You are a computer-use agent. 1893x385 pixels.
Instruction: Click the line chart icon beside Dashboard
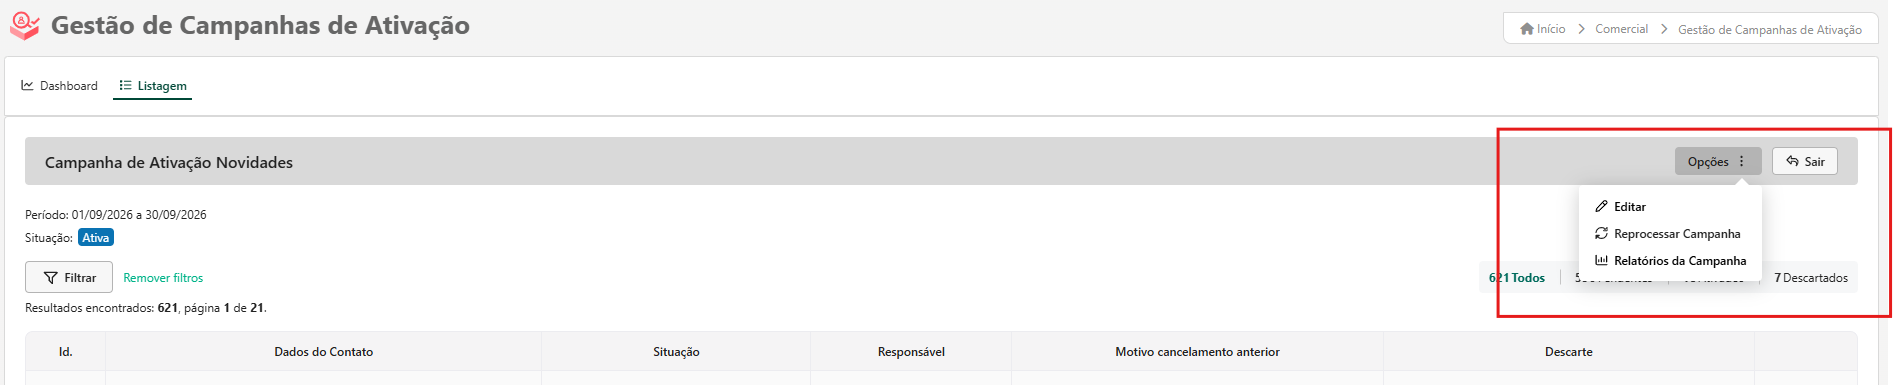pyautogui.click(x=28, y=85)
